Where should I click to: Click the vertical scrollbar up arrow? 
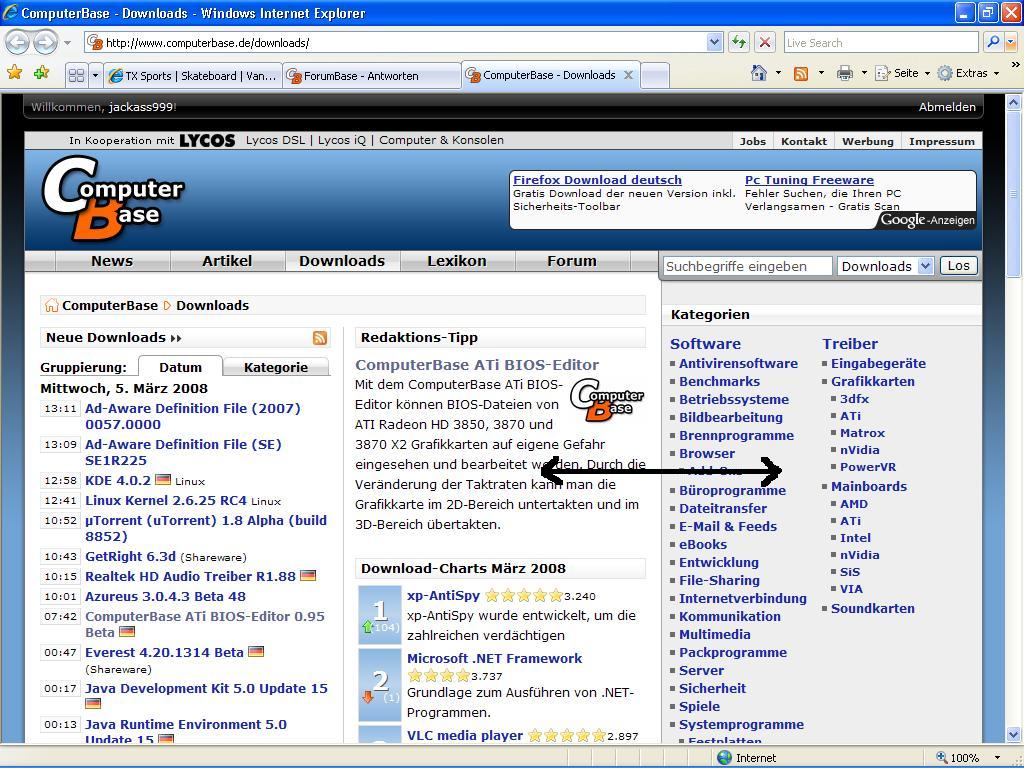[x=1014, y=101]
